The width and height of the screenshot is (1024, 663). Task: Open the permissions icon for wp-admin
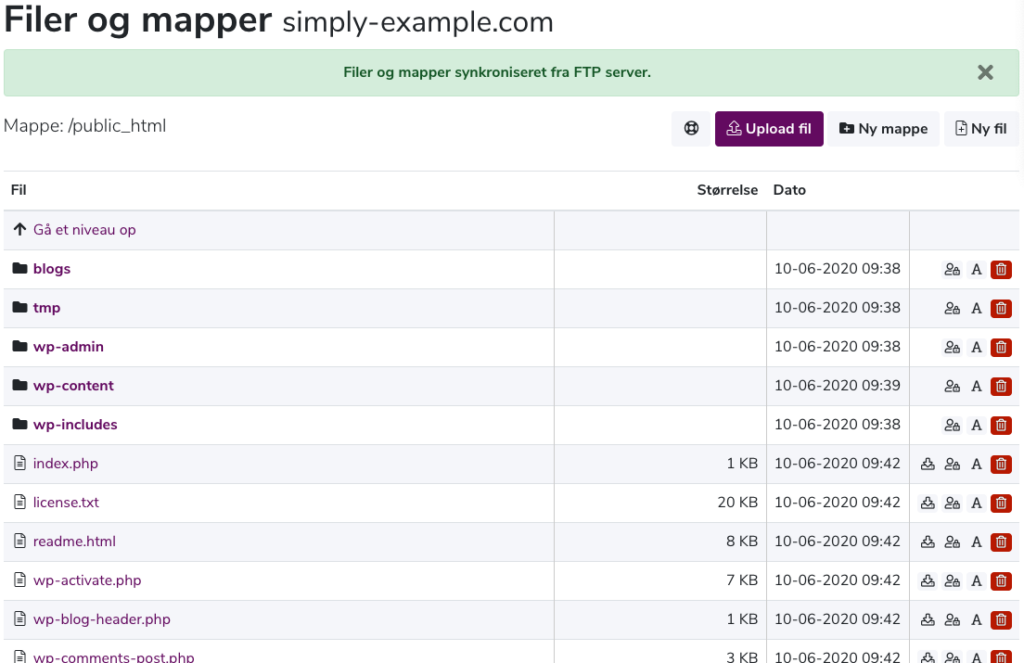point(952,348)
